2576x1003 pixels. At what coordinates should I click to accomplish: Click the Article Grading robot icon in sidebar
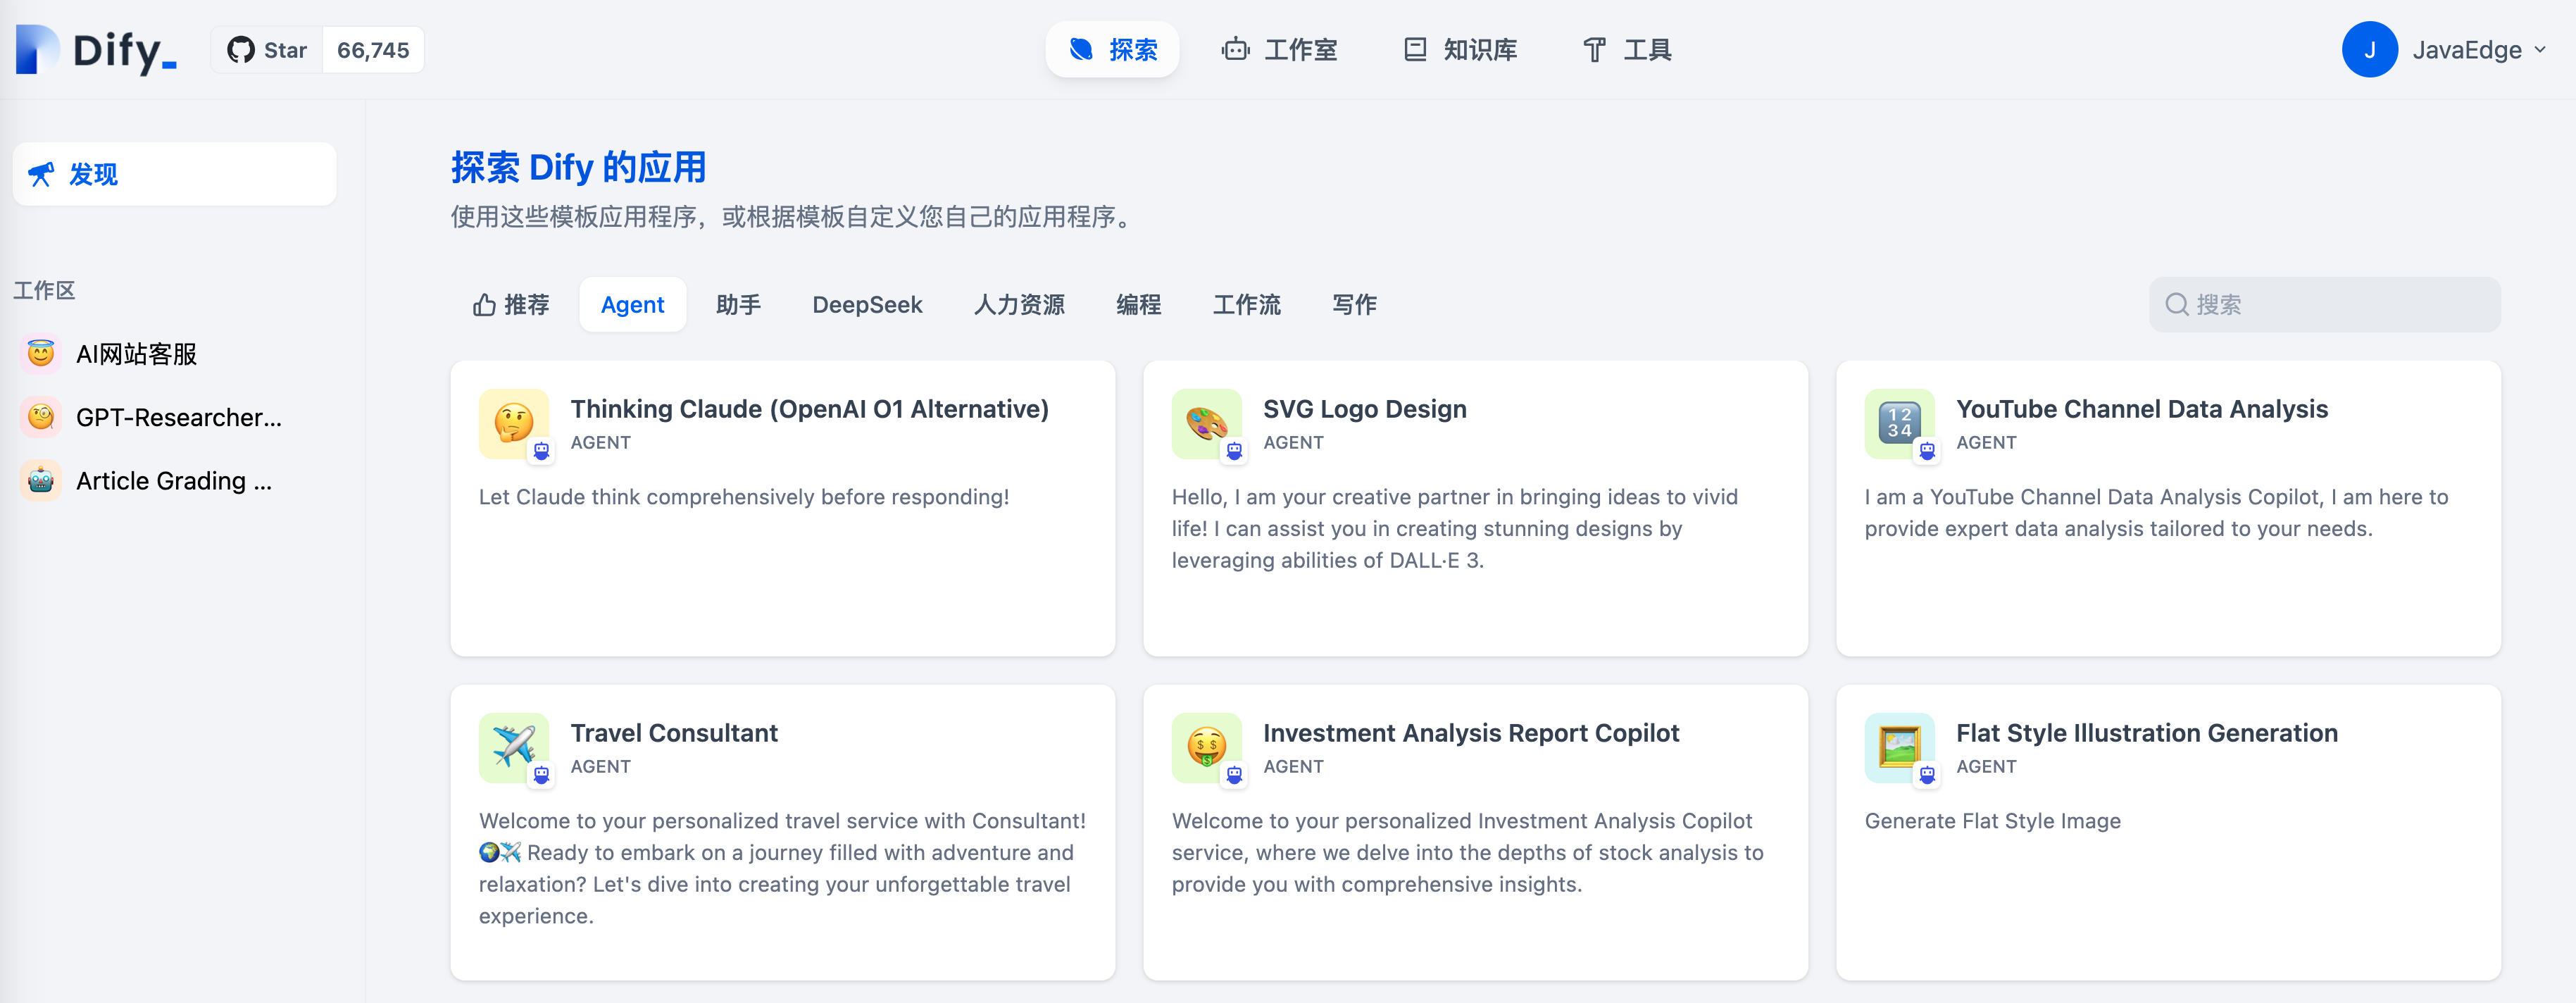tap(41, 481)
